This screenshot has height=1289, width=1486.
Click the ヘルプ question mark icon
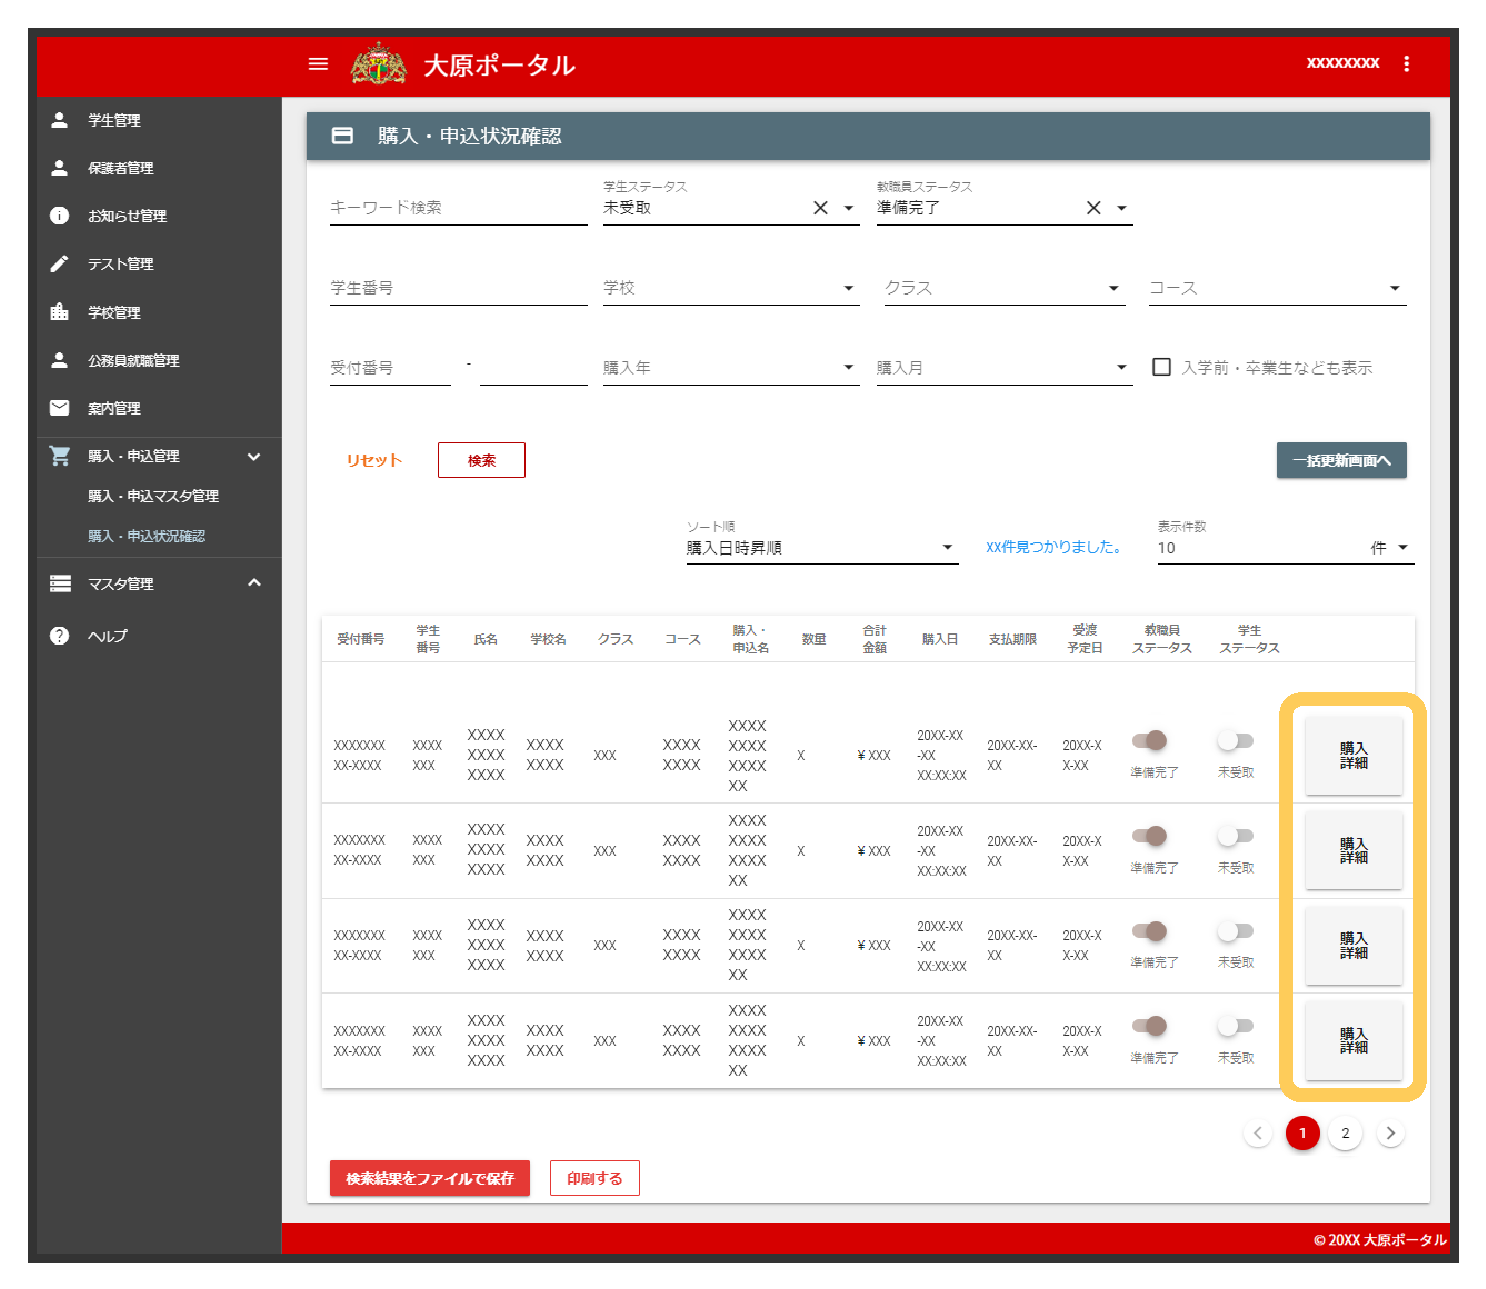coord(60,636)
